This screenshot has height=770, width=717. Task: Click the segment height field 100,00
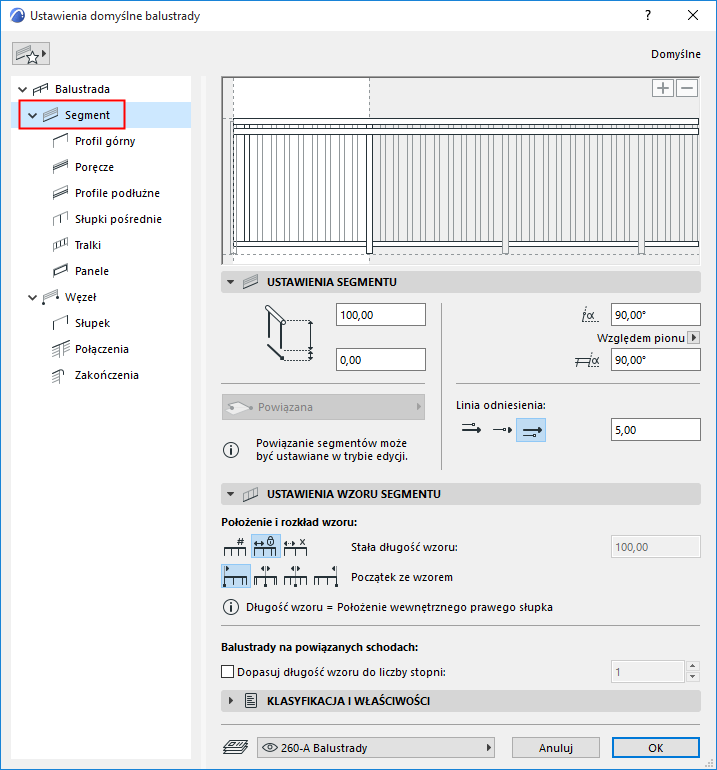coord(381,315)
